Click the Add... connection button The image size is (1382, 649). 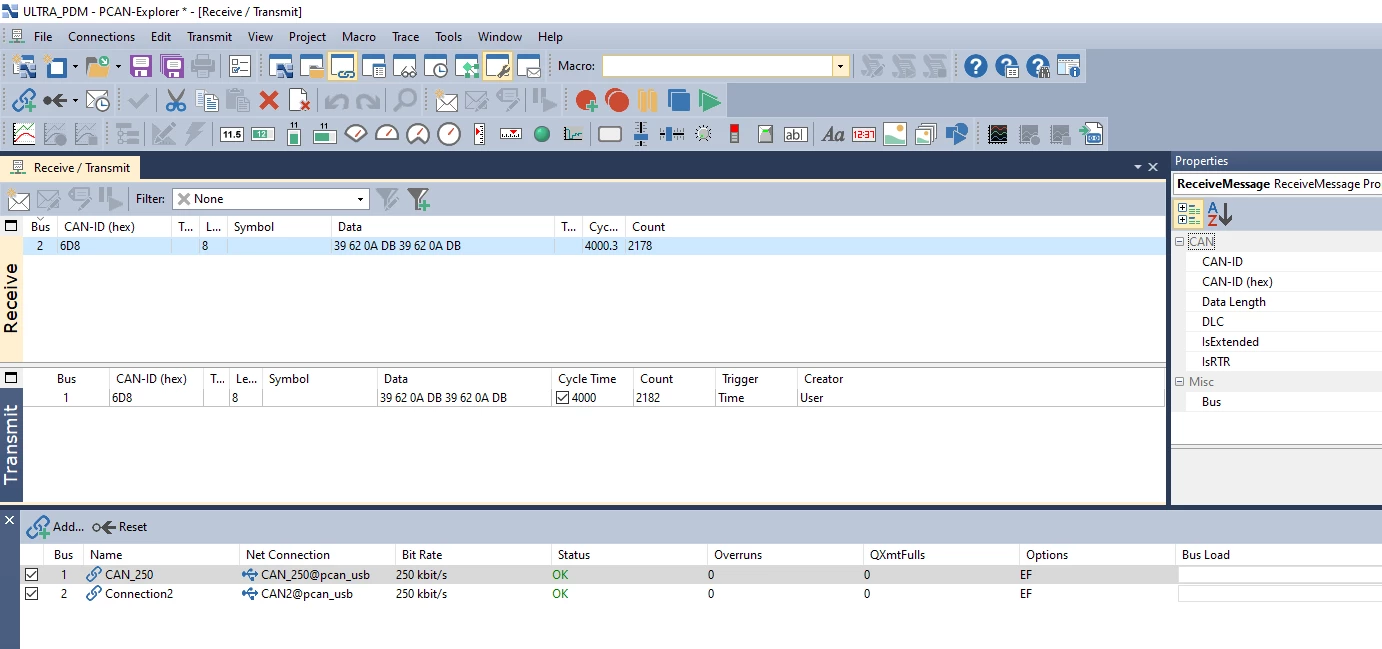(x=56, y=527)
